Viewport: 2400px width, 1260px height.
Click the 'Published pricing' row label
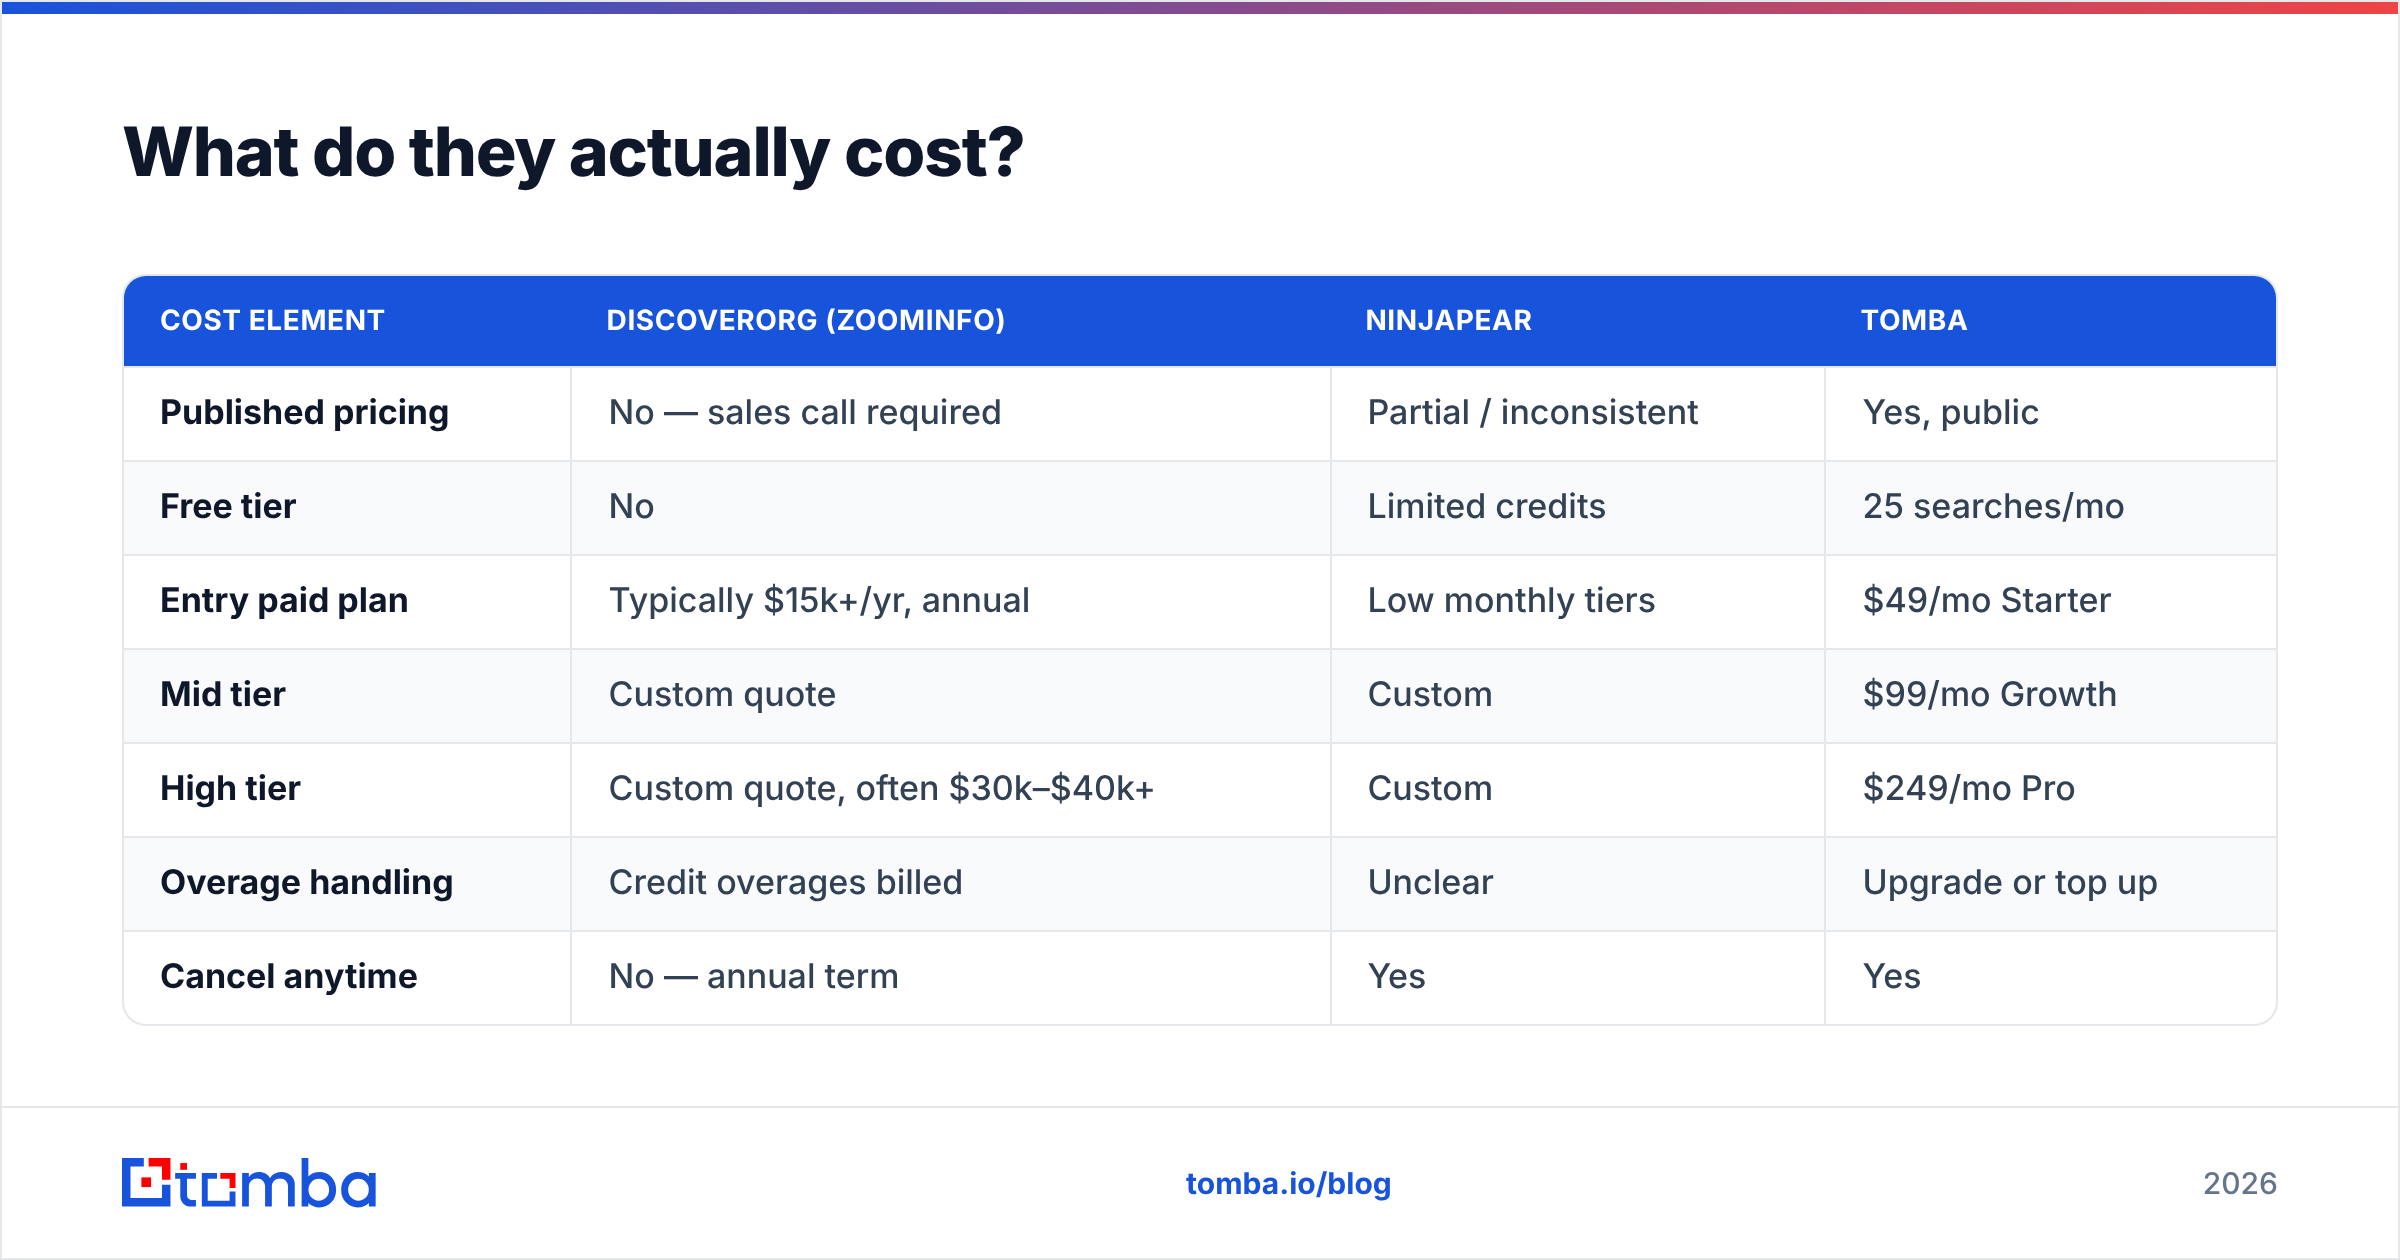coord(304,413)
